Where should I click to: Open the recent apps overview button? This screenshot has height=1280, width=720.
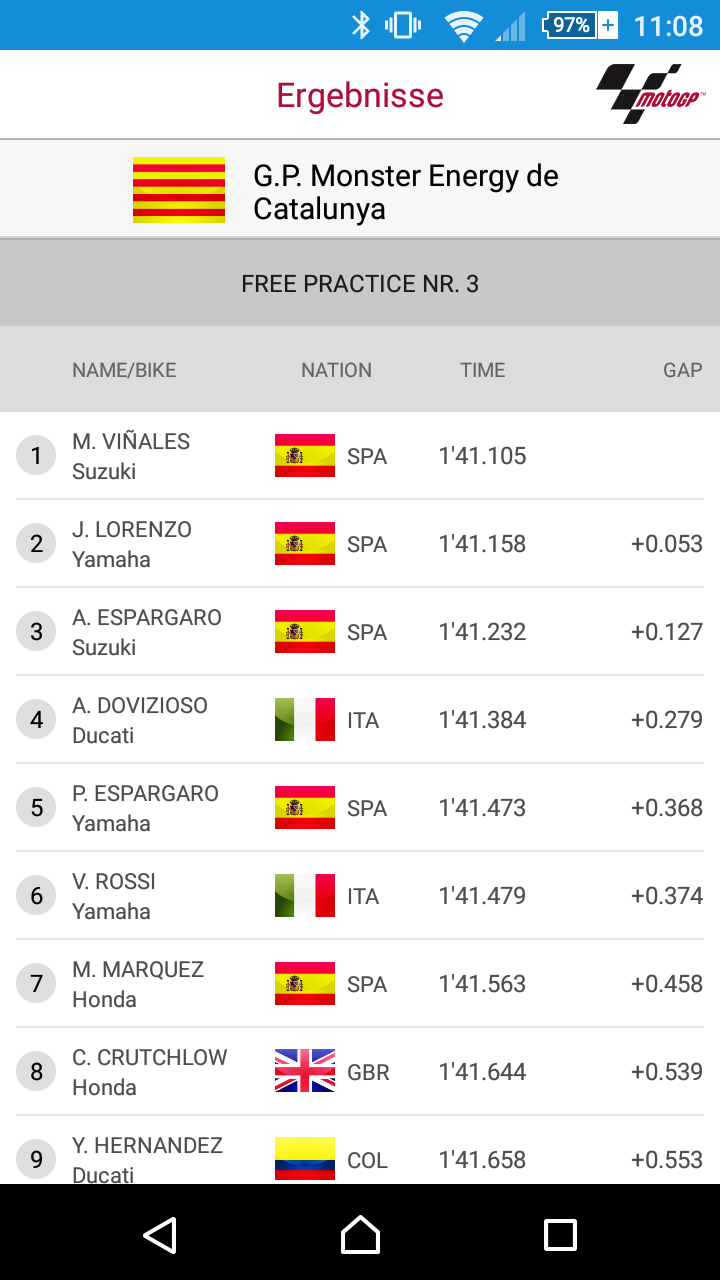[x=560, y=1234]
